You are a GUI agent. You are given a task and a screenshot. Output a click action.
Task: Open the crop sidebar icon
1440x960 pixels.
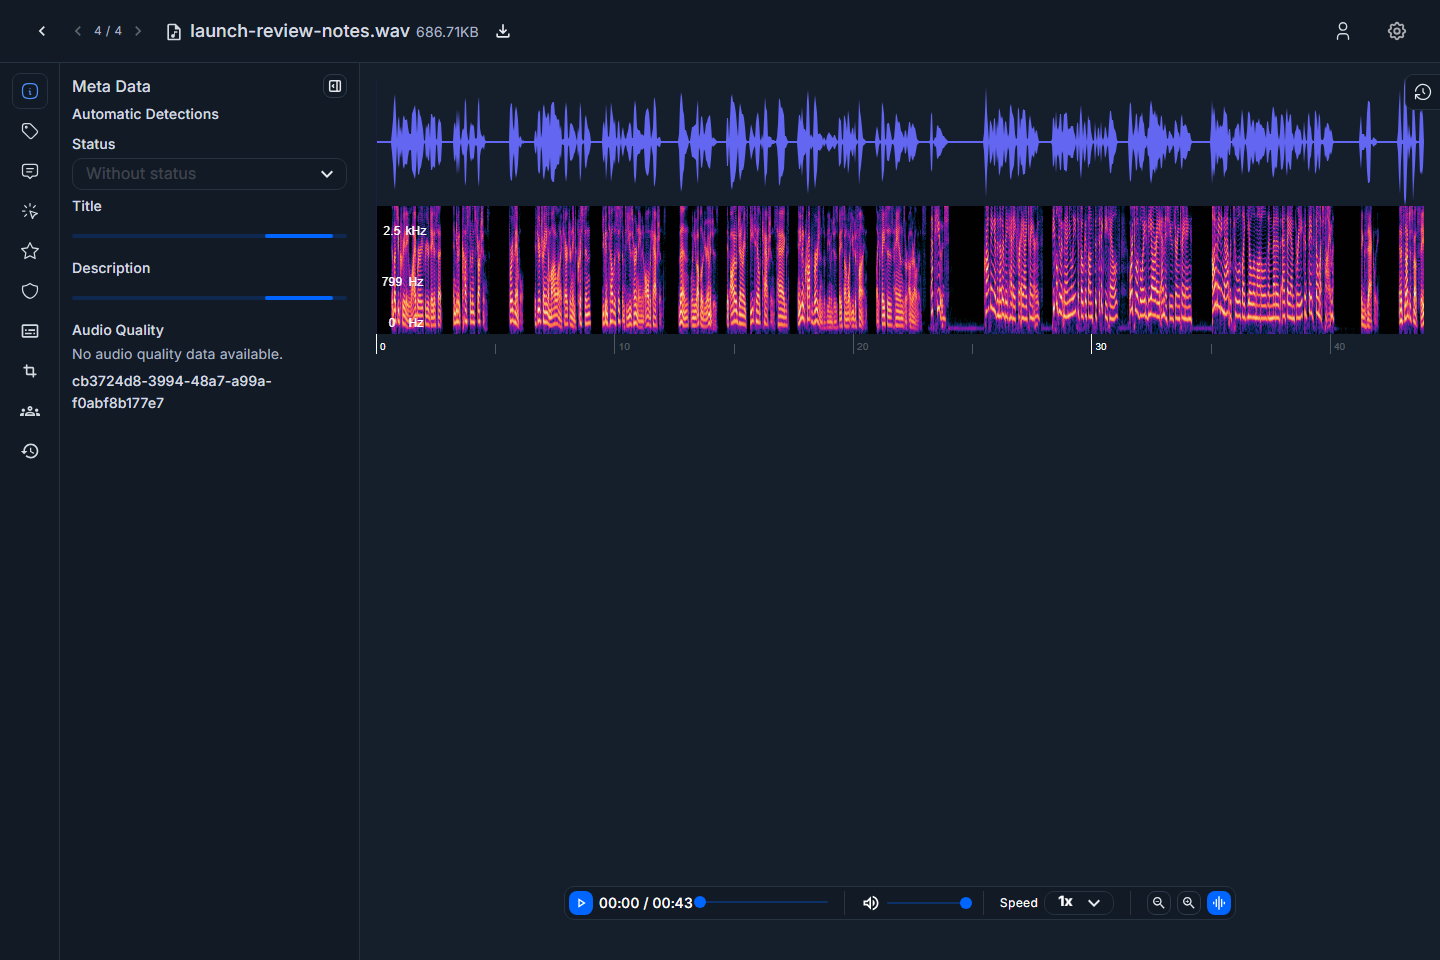coord(30,371)
